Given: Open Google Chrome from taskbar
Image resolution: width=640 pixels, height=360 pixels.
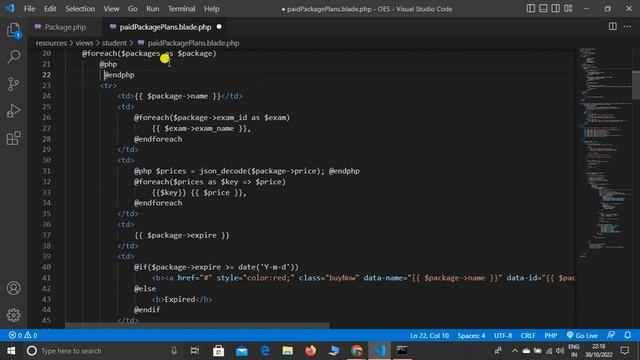Looking at the screenshot, I should pyautogui.click(x=357, y=351).
